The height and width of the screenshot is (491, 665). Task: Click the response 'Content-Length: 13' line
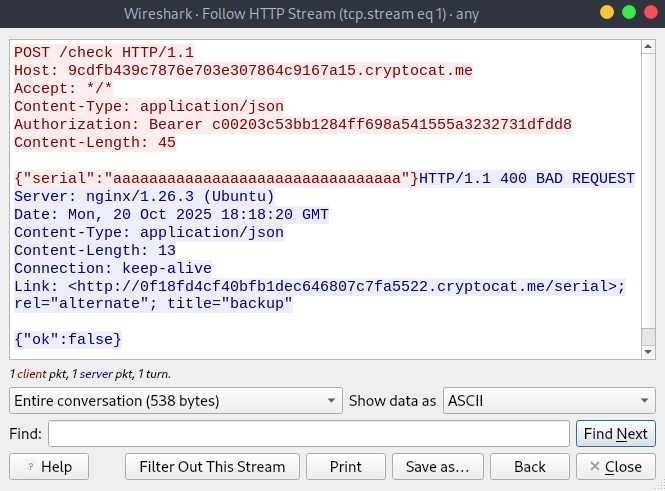tap(95, 251)
